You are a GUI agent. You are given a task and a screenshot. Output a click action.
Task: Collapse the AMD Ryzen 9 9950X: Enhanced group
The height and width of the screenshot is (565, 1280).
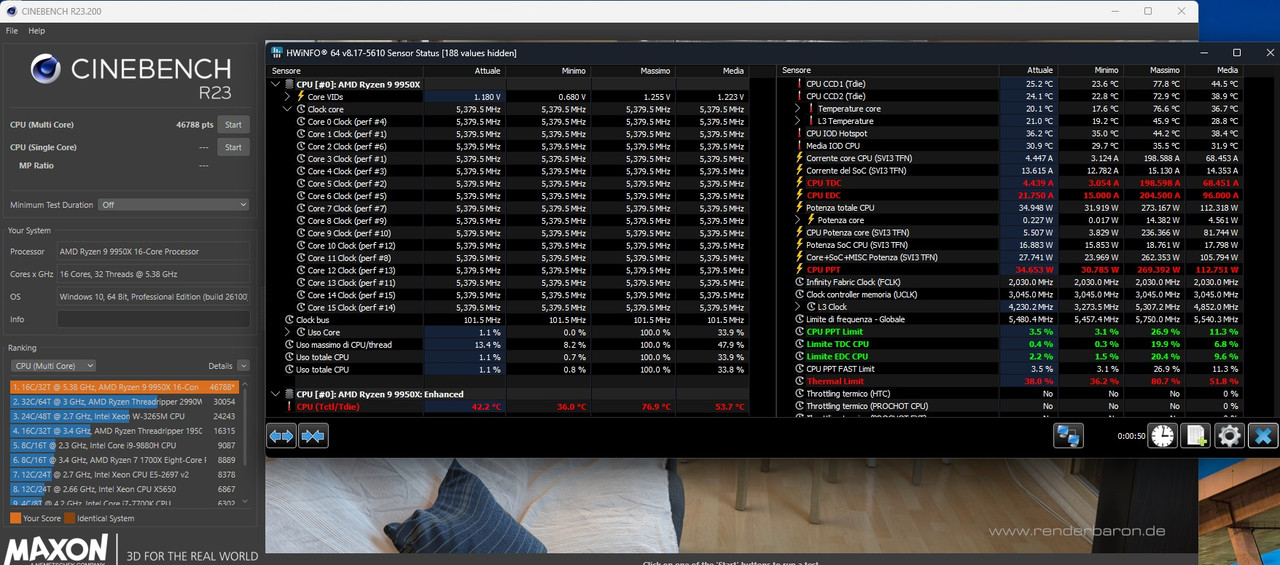[277, 394]
